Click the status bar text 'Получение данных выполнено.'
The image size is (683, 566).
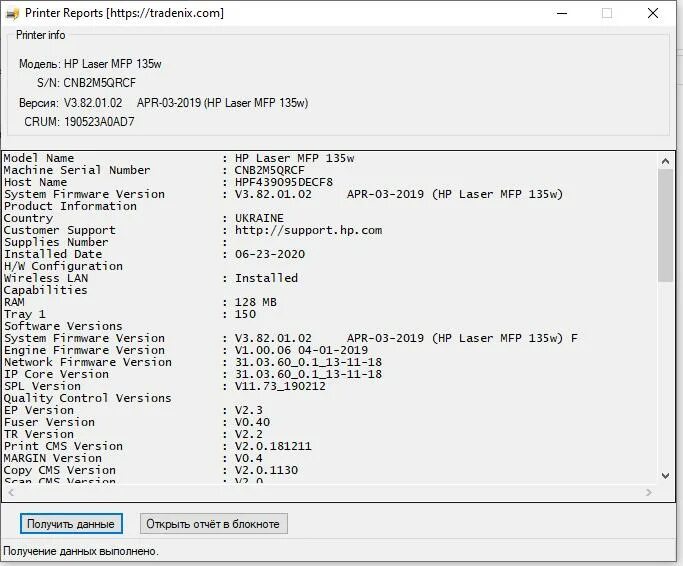81,551
